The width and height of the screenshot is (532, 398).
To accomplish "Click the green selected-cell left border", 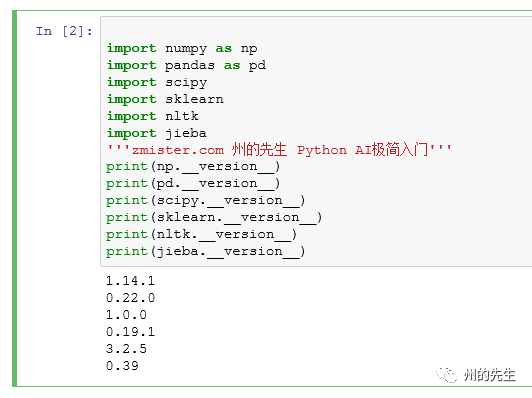I will pyautogui.click(x=14, y=198).
